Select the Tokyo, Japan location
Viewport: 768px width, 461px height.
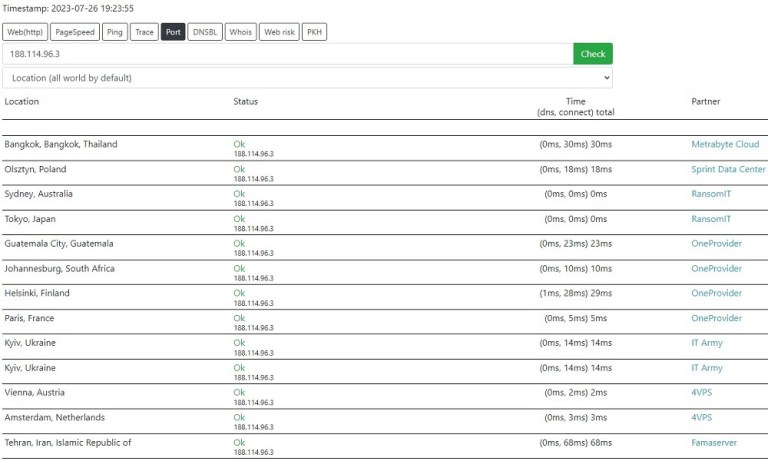point(30,218)
